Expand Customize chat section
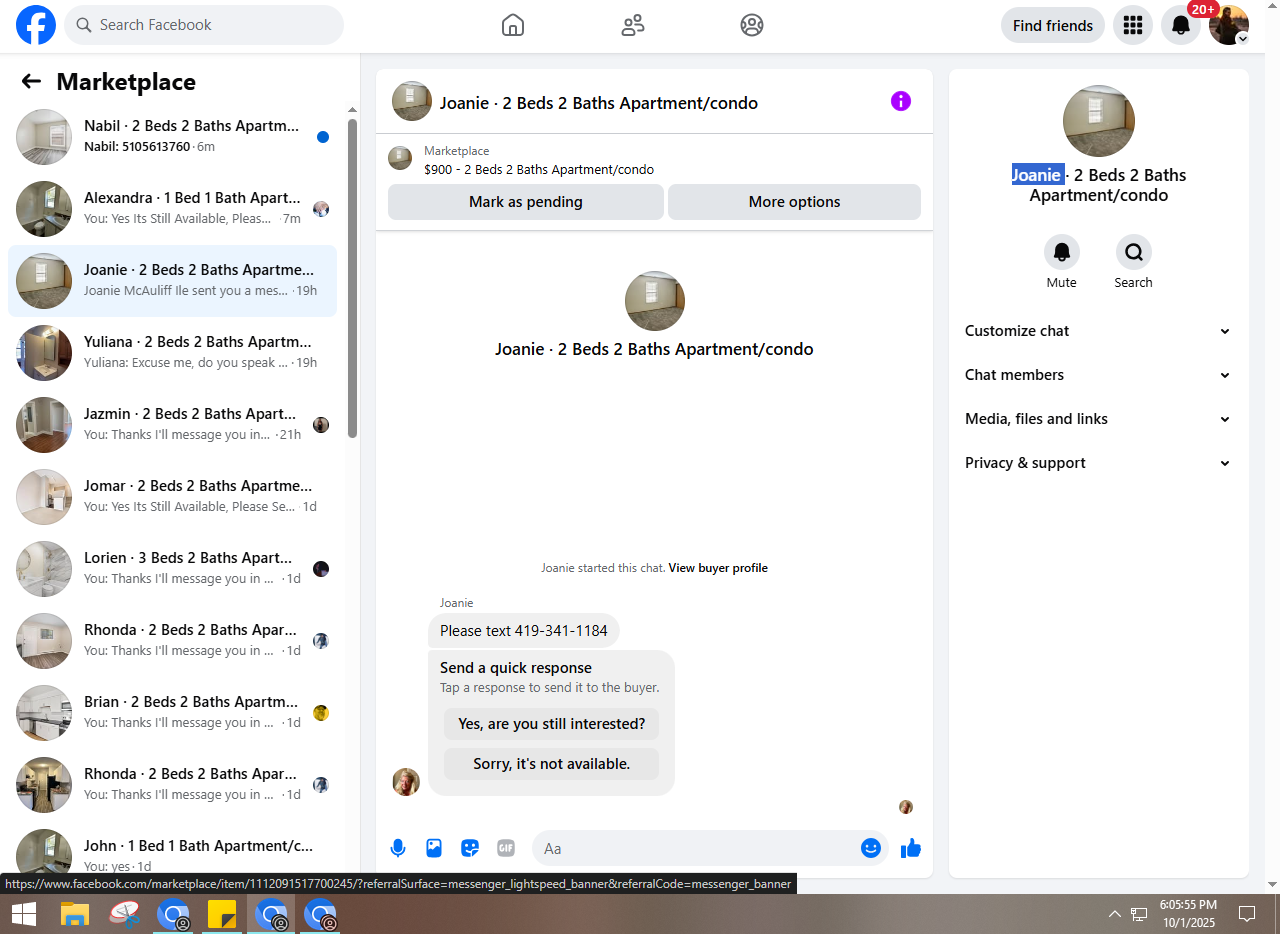The width and height of the screenshot is (1280, 934). click(x=1099, y=331)
